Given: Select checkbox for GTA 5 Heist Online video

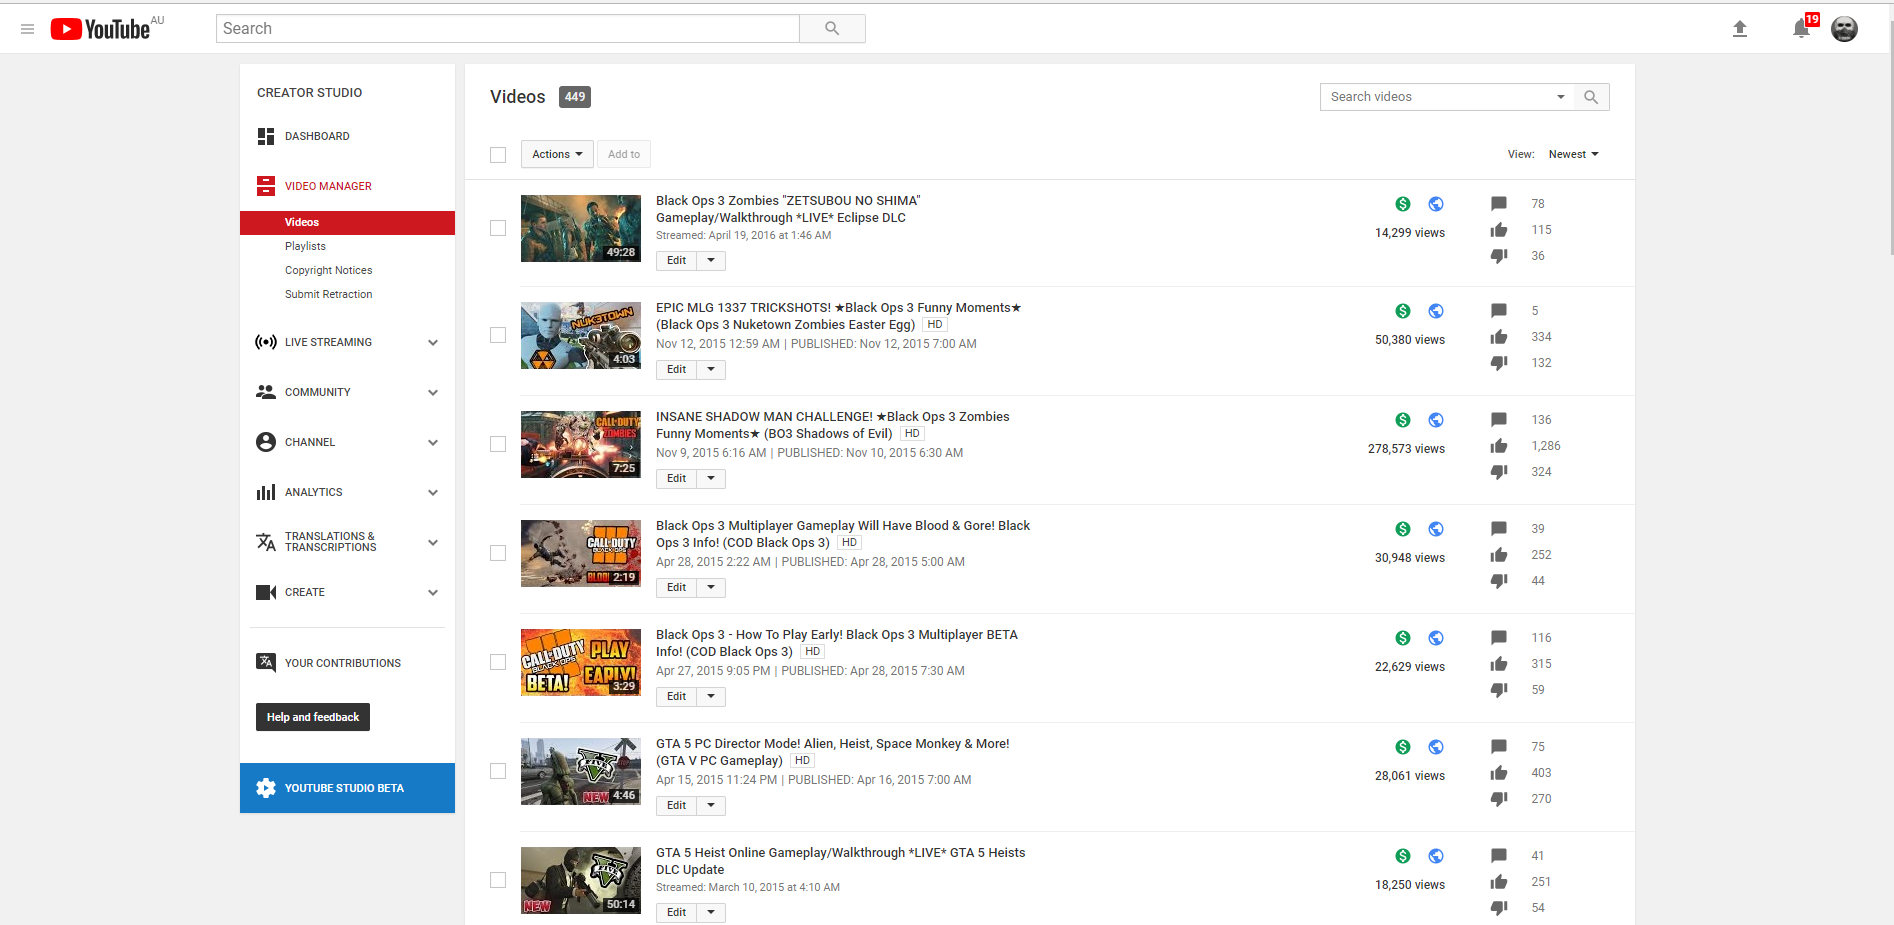Looking at the screenshot, I should [498, 880].
